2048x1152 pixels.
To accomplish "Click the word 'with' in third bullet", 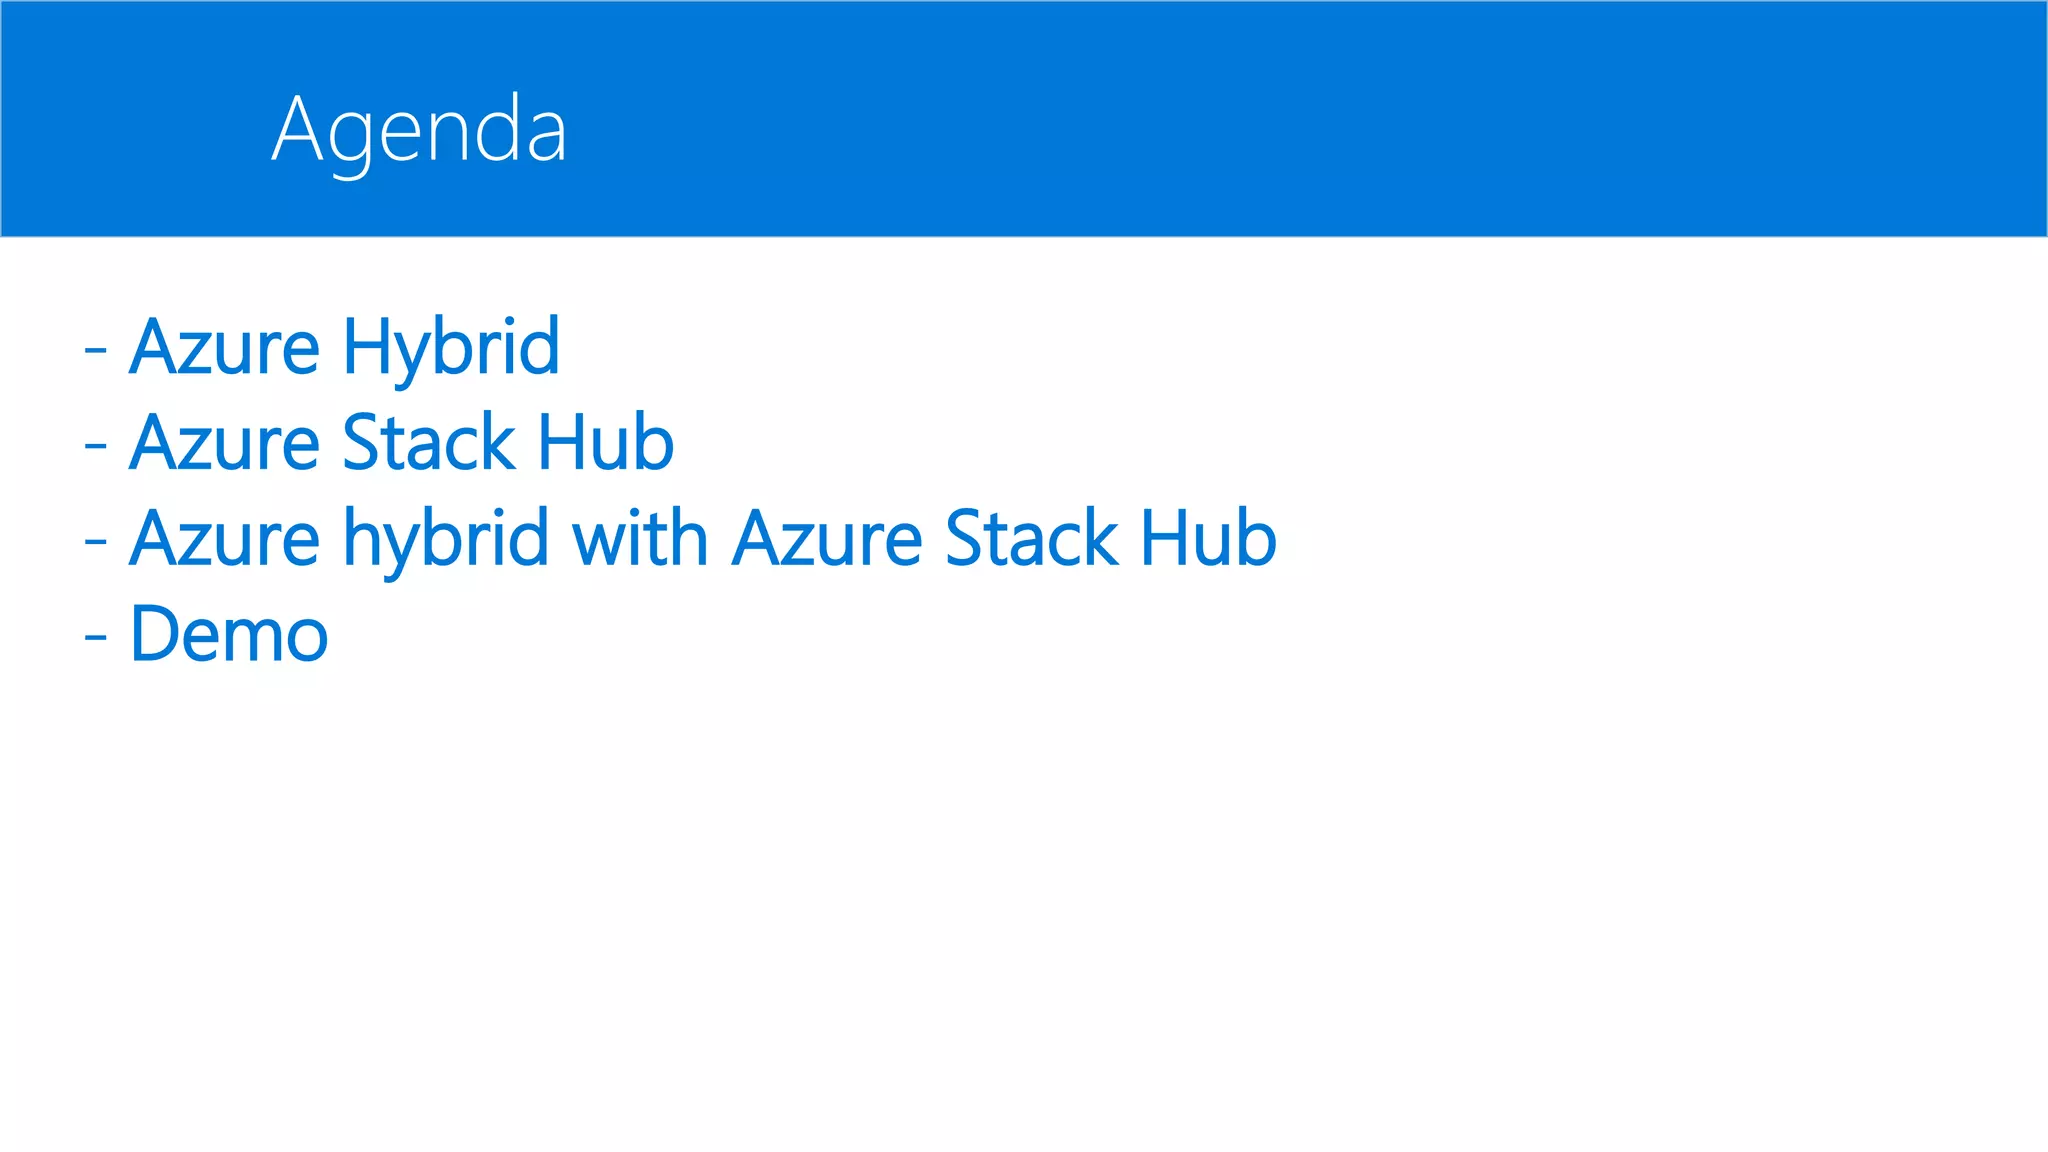I will pos(640,539).
